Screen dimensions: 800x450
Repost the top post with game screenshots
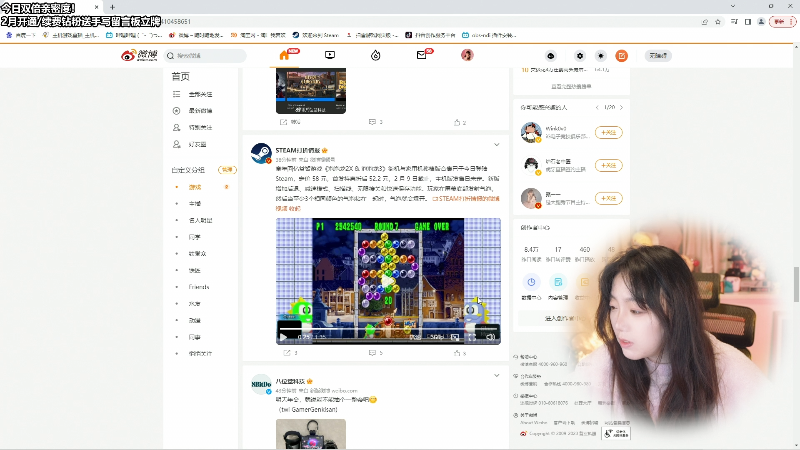pyautogui.click(x=284, y=122)
